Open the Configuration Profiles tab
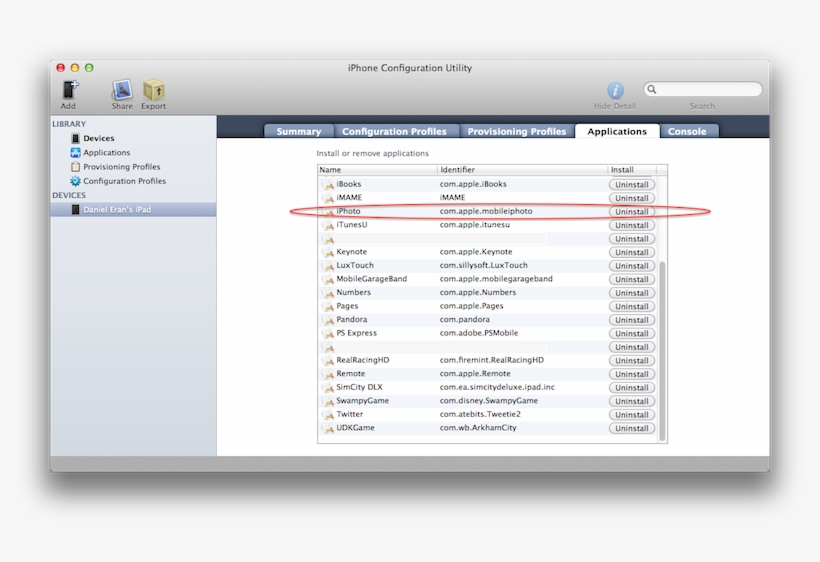 coord(395,131)
